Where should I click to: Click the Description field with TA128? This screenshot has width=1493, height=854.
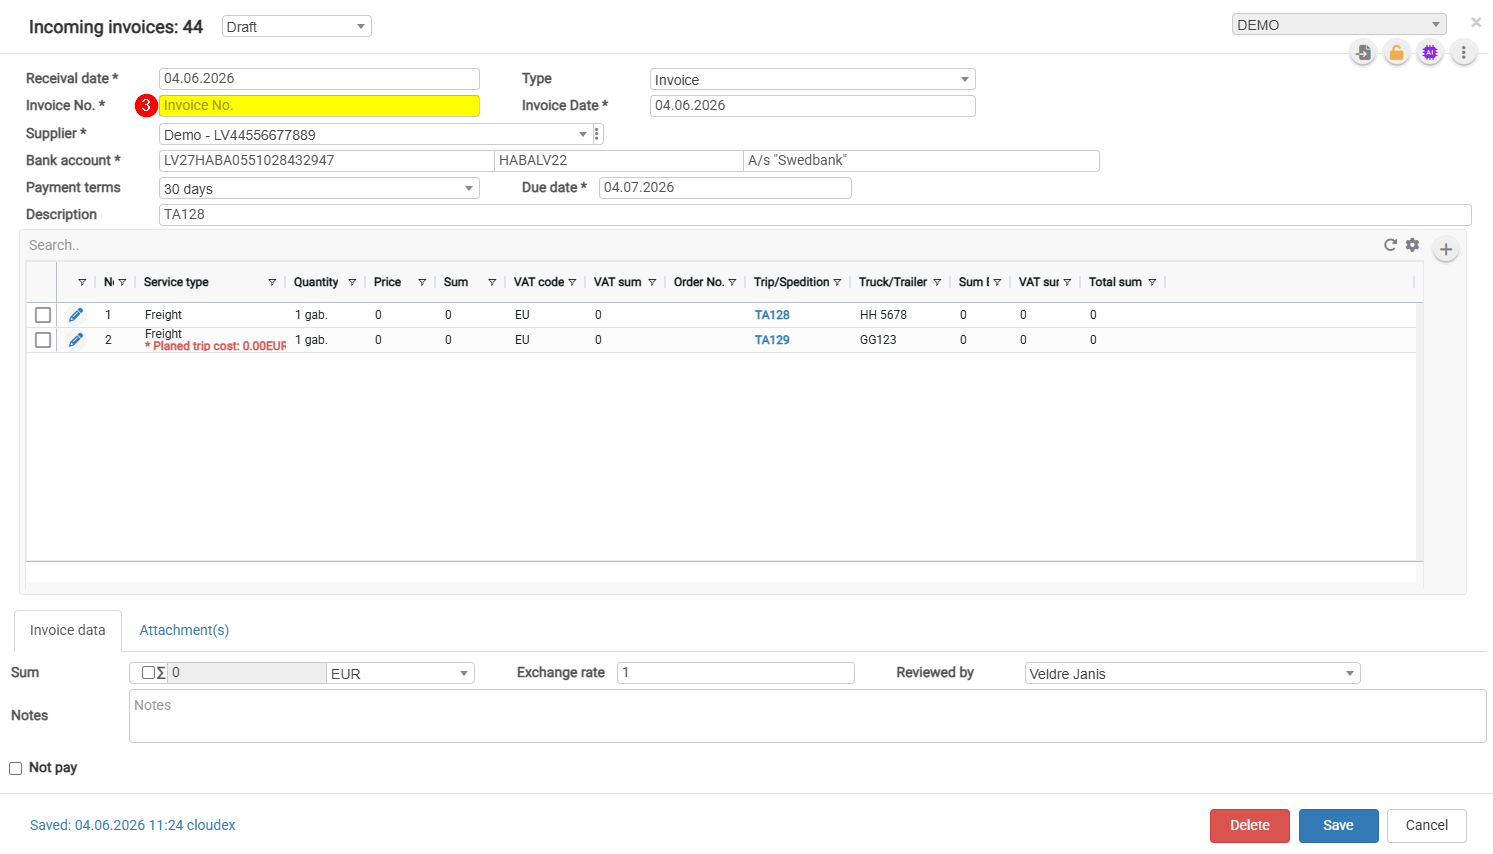pos(815,214)
